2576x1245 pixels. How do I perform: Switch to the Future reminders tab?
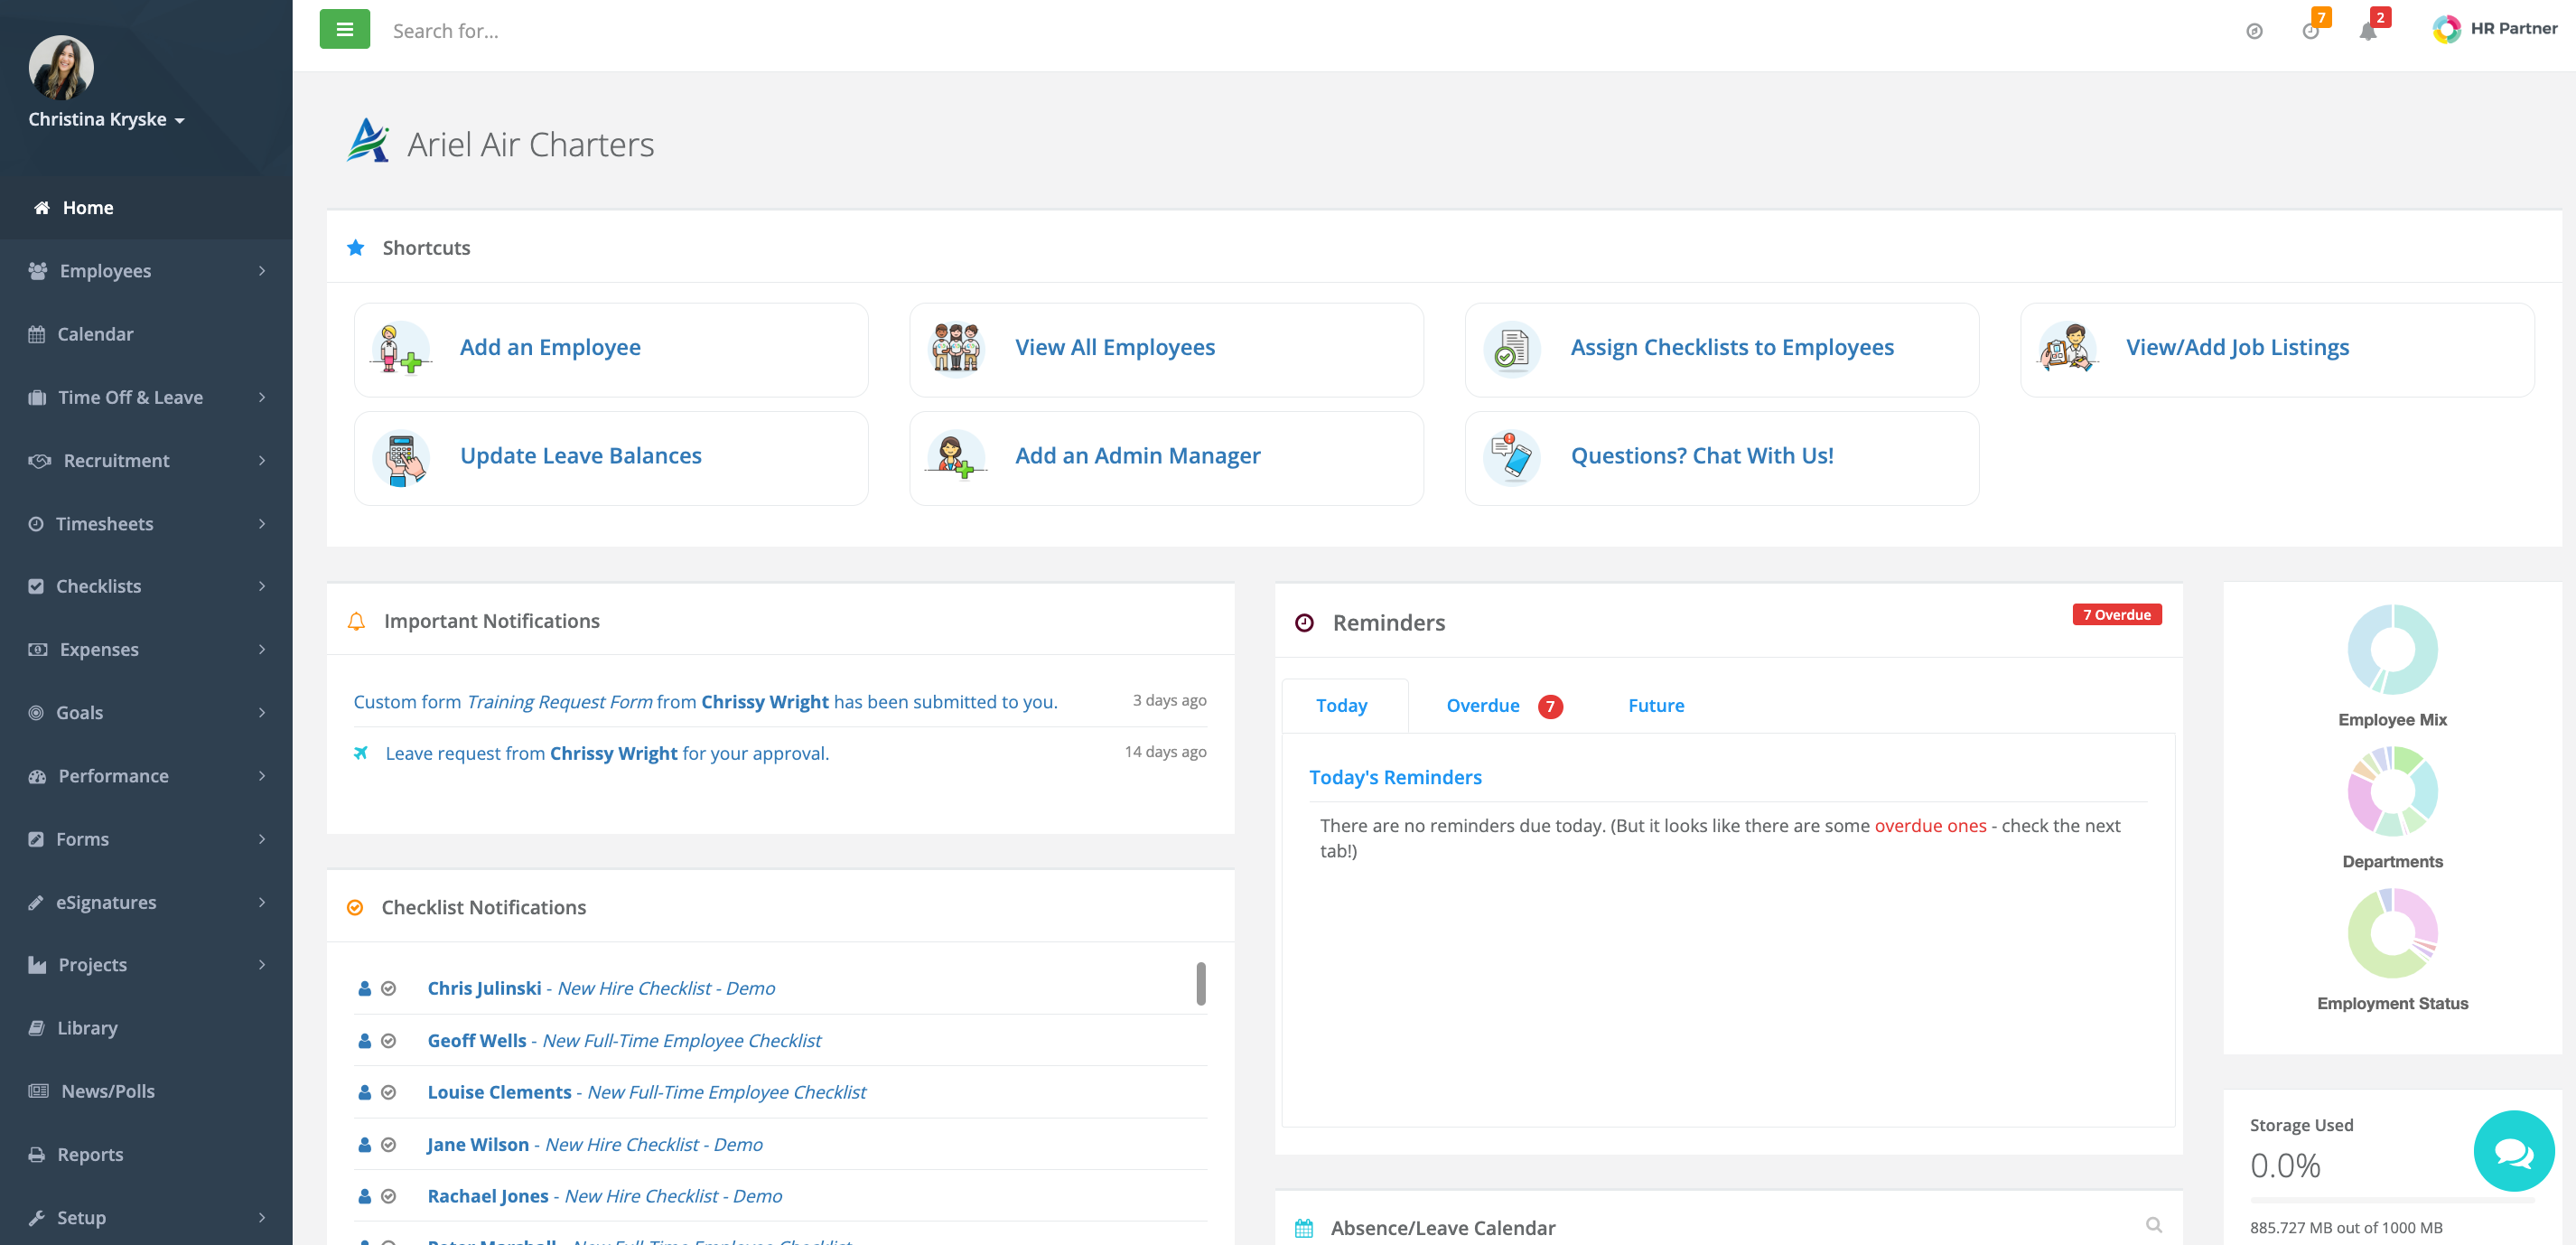click(x=1656, y=706)
